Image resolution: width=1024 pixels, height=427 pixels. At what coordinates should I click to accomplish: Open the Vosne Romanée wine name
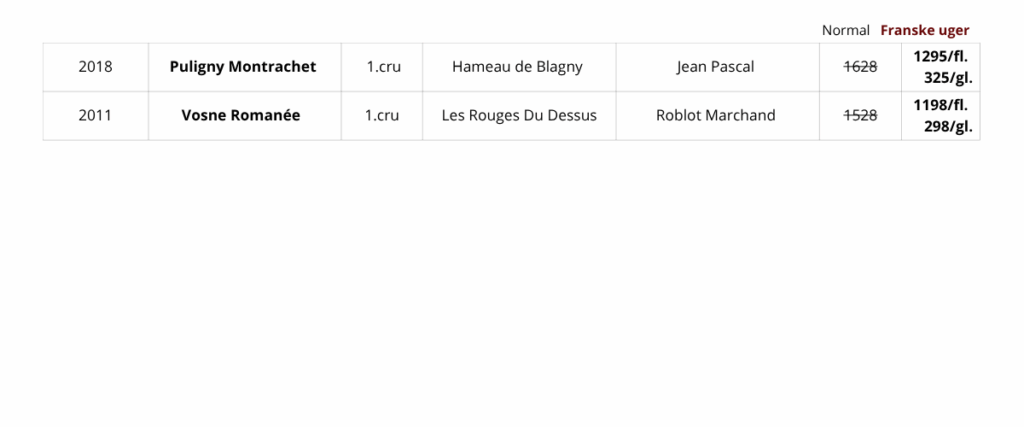click(x=241, y=115)
